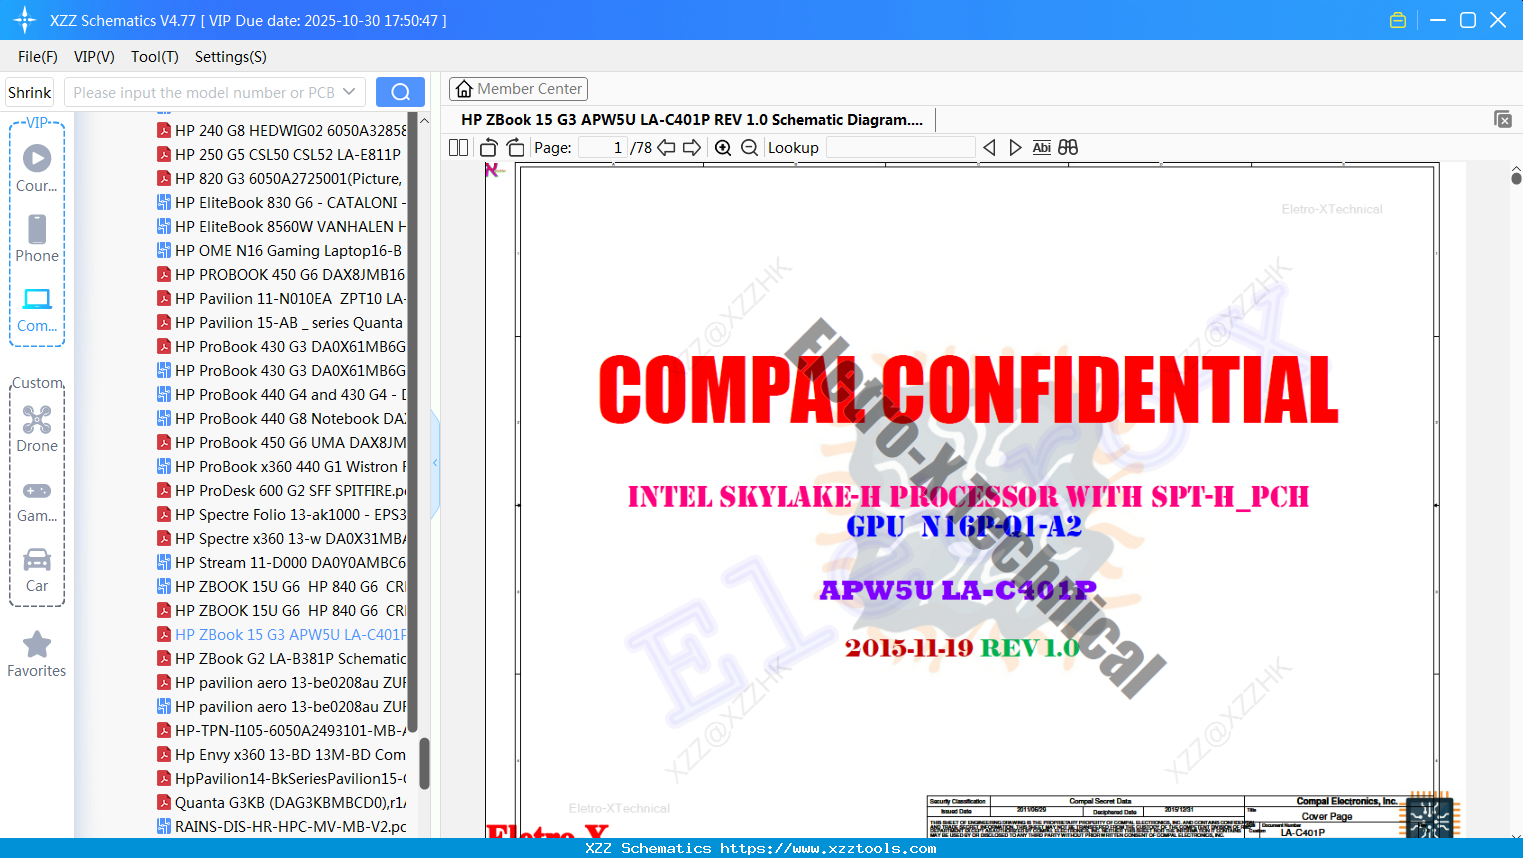This screenshot has height=858, width=1523.
Task: Click the Shrink button
Action: coord(29,92)
